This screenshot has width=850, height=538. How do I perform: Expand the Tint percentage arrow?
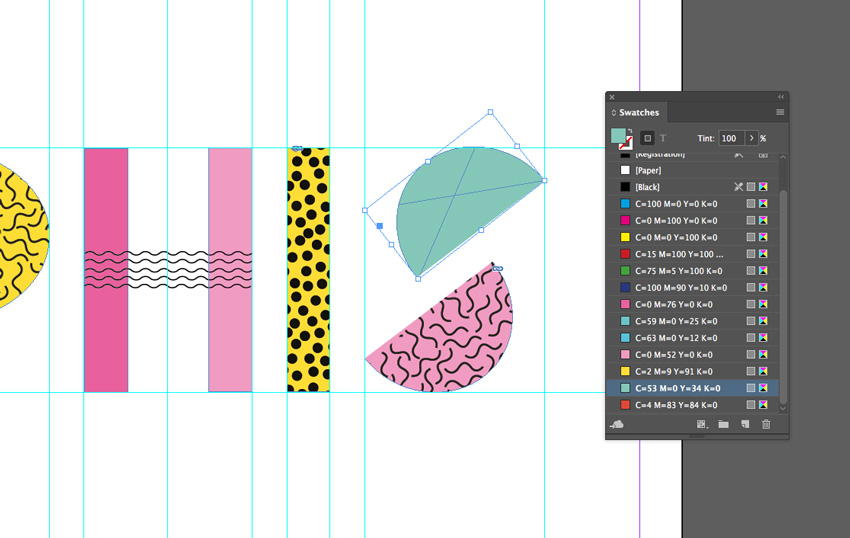point(752,138)
